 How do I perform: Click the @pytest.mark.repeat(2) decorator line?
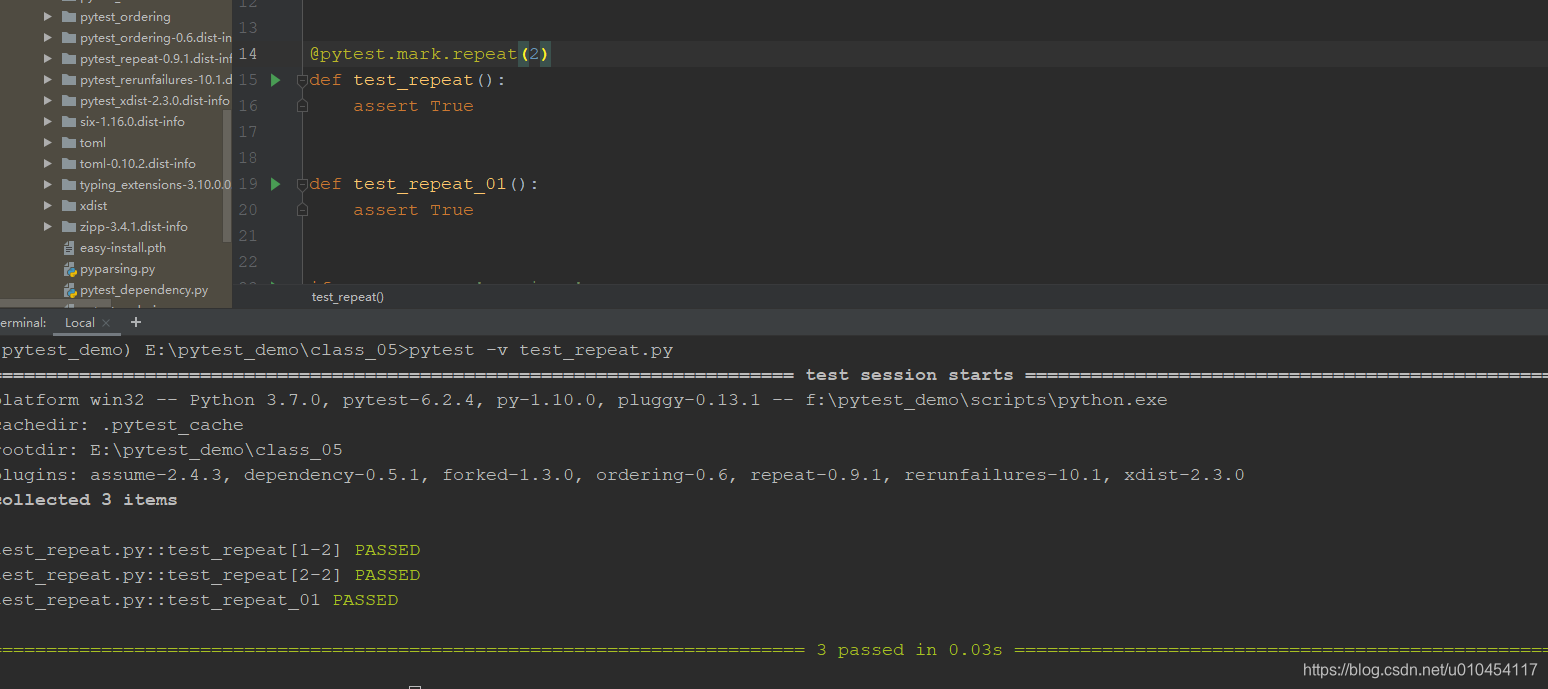(430, 54)
